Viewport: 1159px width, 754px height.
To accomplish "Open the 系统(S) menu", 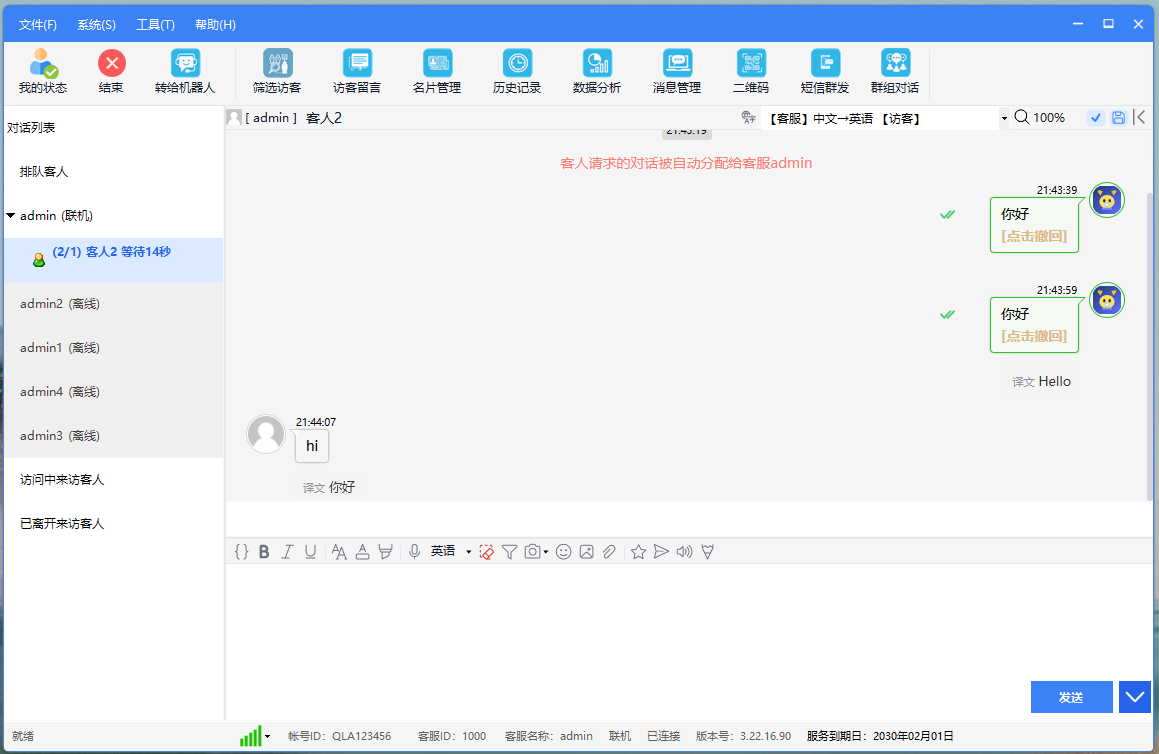I will pyautogui.click(x=96, y=24).
